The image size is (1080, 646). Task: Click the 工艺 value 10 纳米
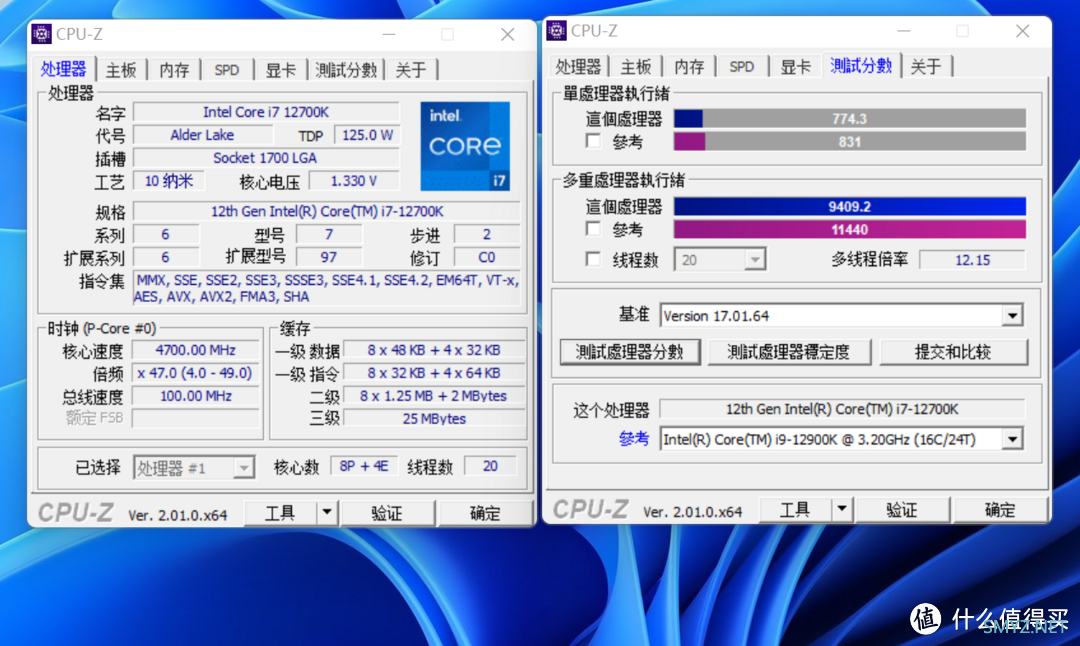tap(169, 181)
